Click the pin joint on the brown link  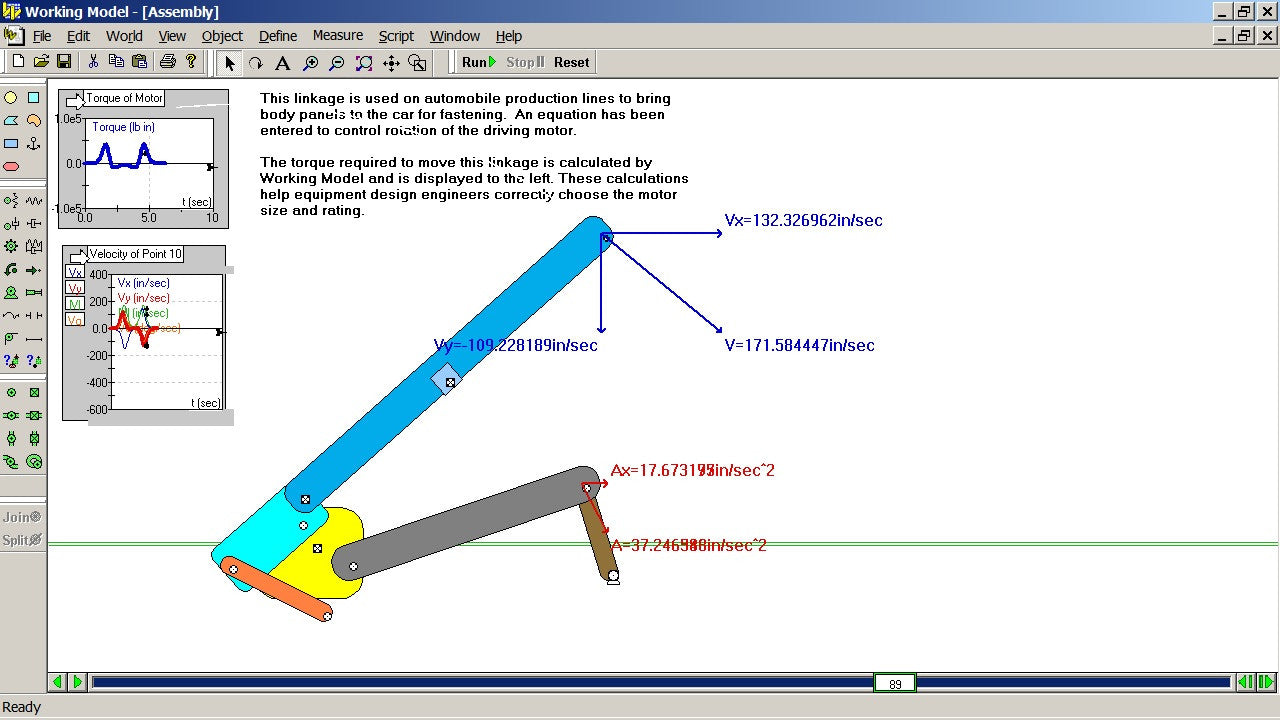(613, 577)
